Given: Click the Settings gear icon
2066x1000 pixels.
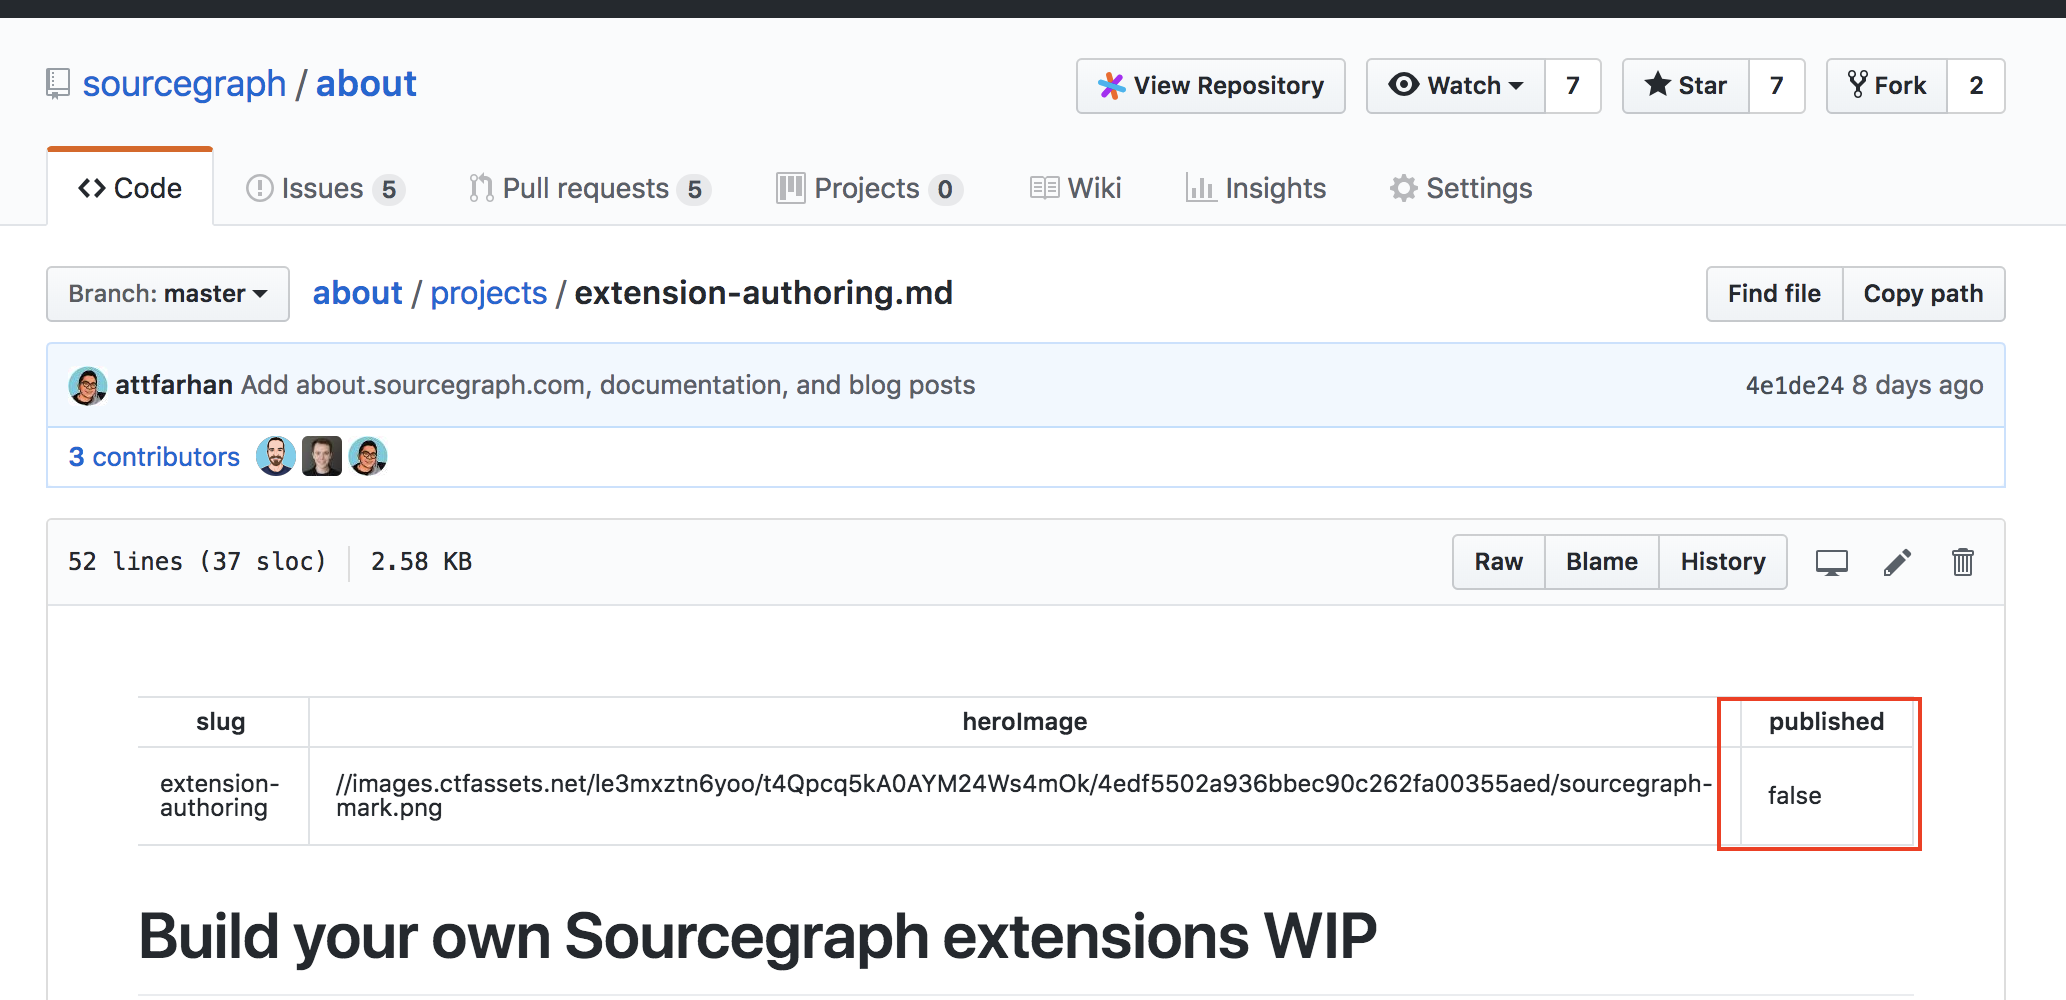Looking at the screenshot, I should (x=1404, y=188).
